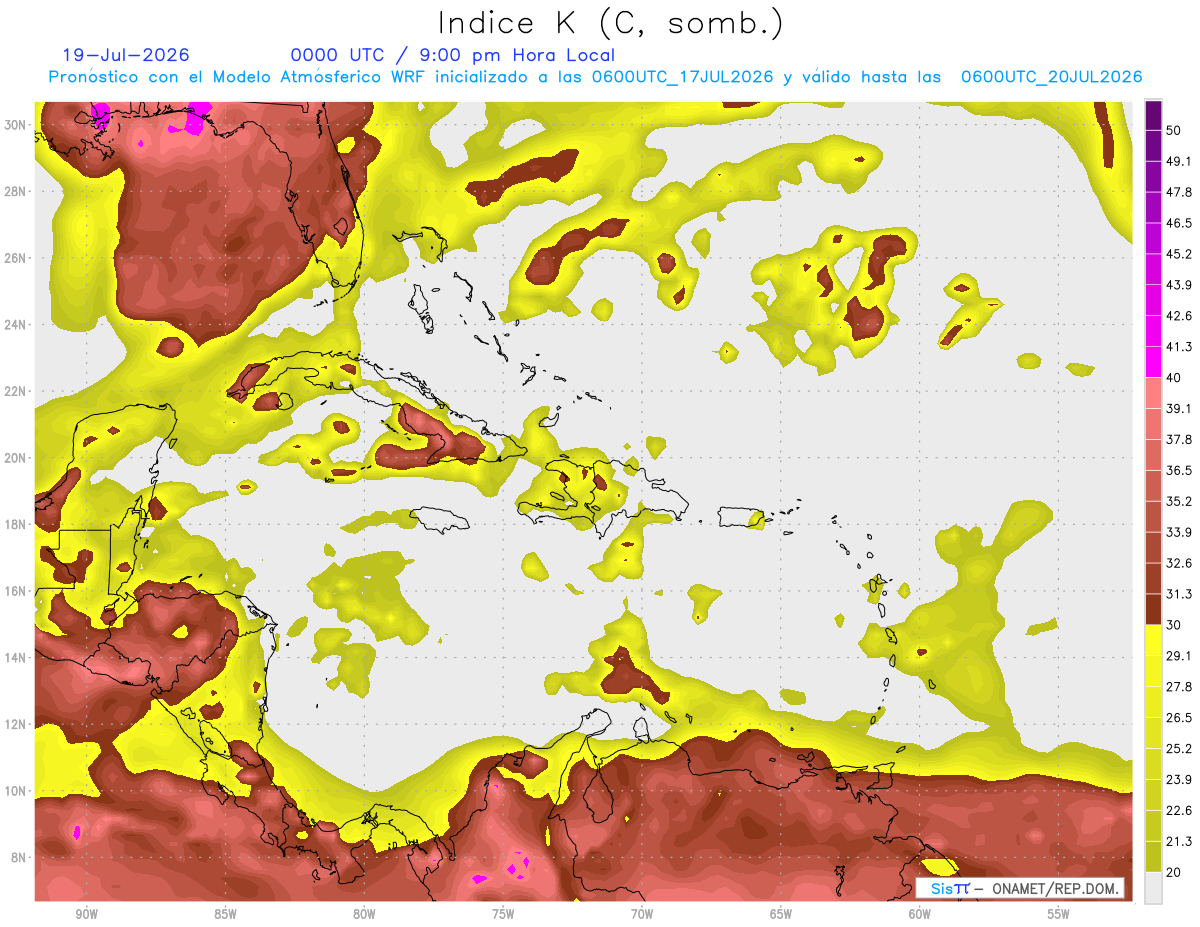Viewport: 1200px width, 927px height.
Task: Click the '46.5' value on the color scale
Action: coord(1179,223)
